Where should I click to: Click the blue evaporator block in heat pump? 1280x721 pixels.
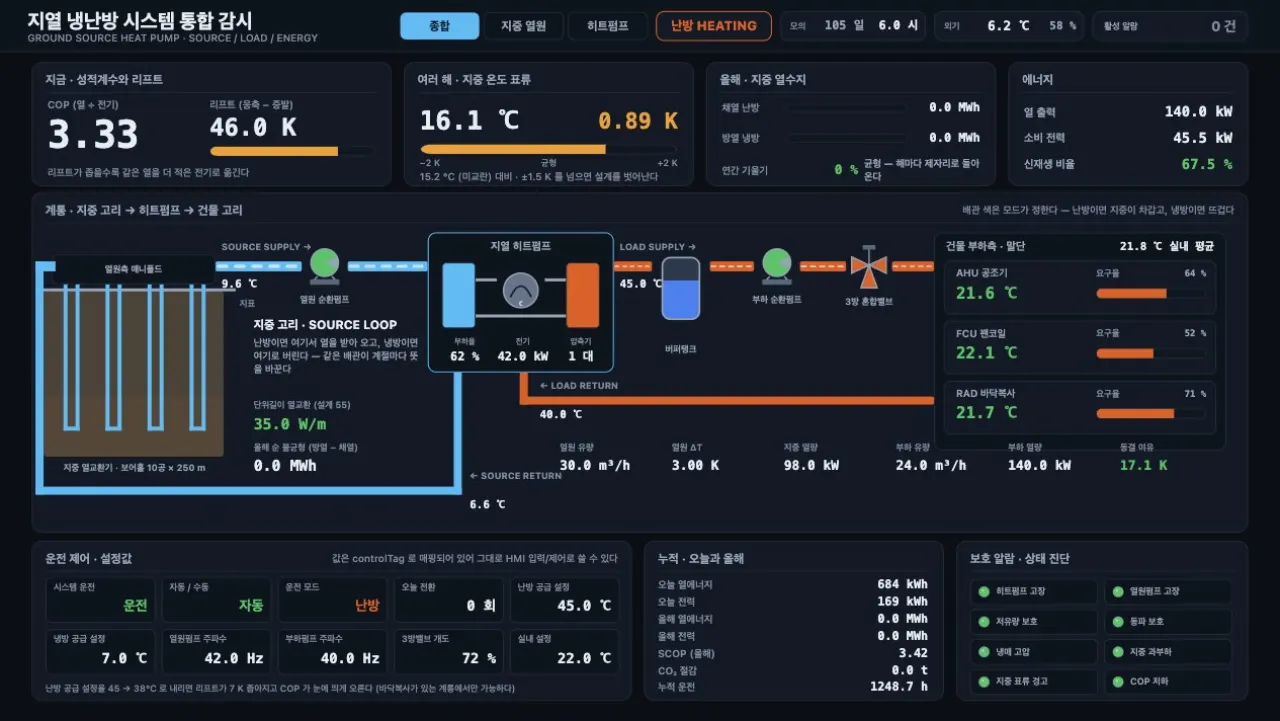click(459, 295)
